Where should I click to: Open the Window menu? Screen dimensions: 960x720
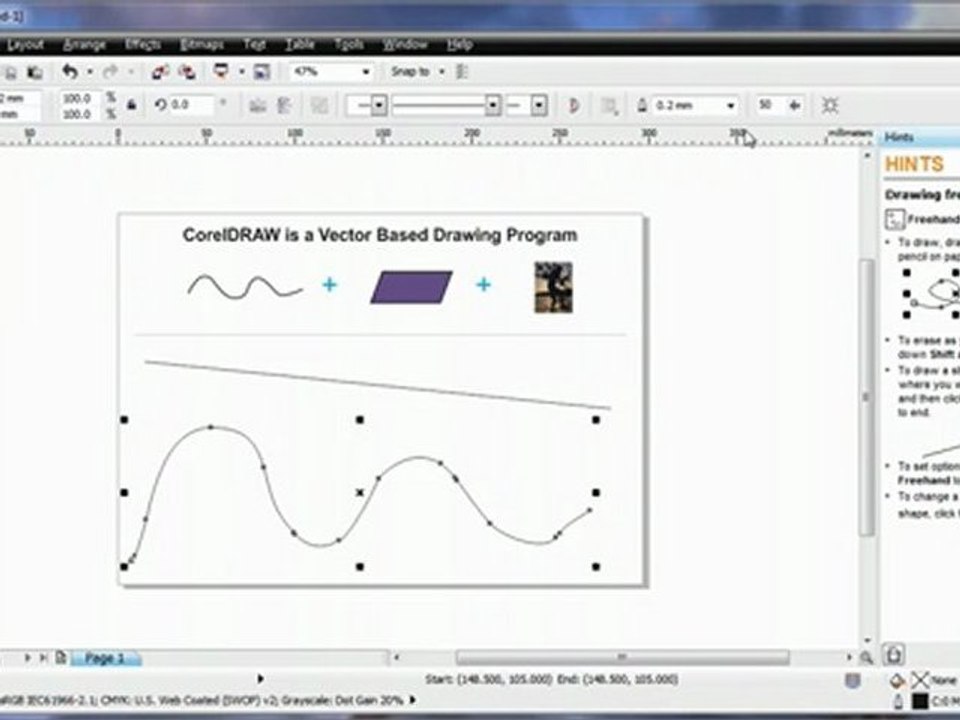405,45
